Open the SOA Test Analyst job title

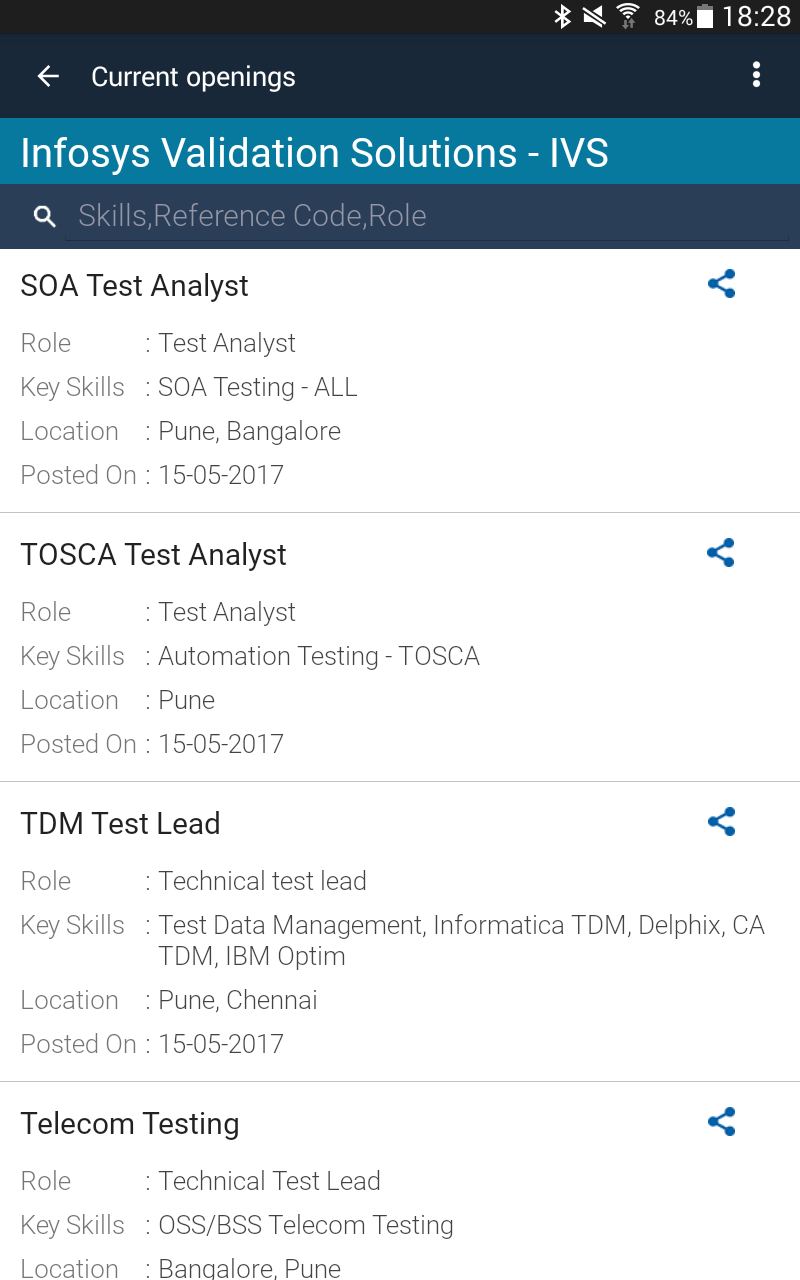pos(135,286)
